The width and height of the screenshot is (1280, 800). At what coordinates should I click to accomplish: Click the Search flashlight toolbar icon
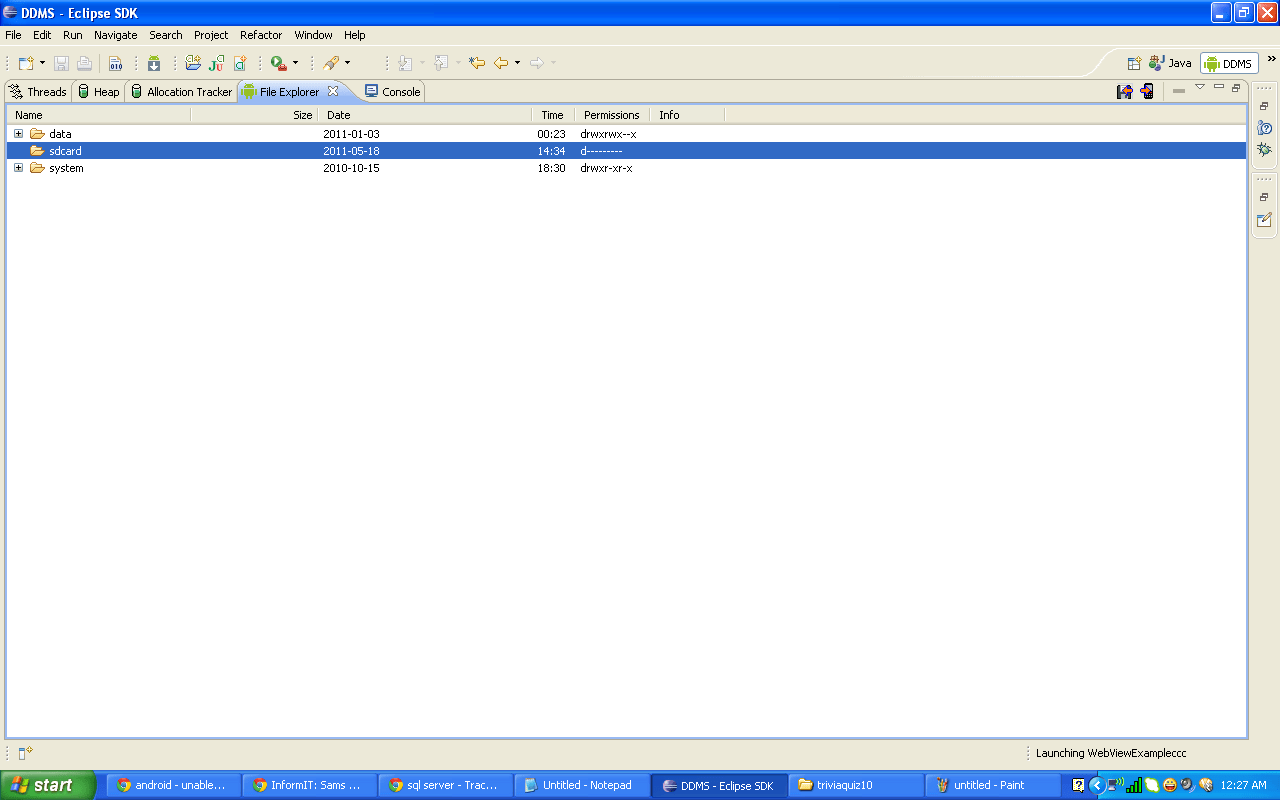330,63
